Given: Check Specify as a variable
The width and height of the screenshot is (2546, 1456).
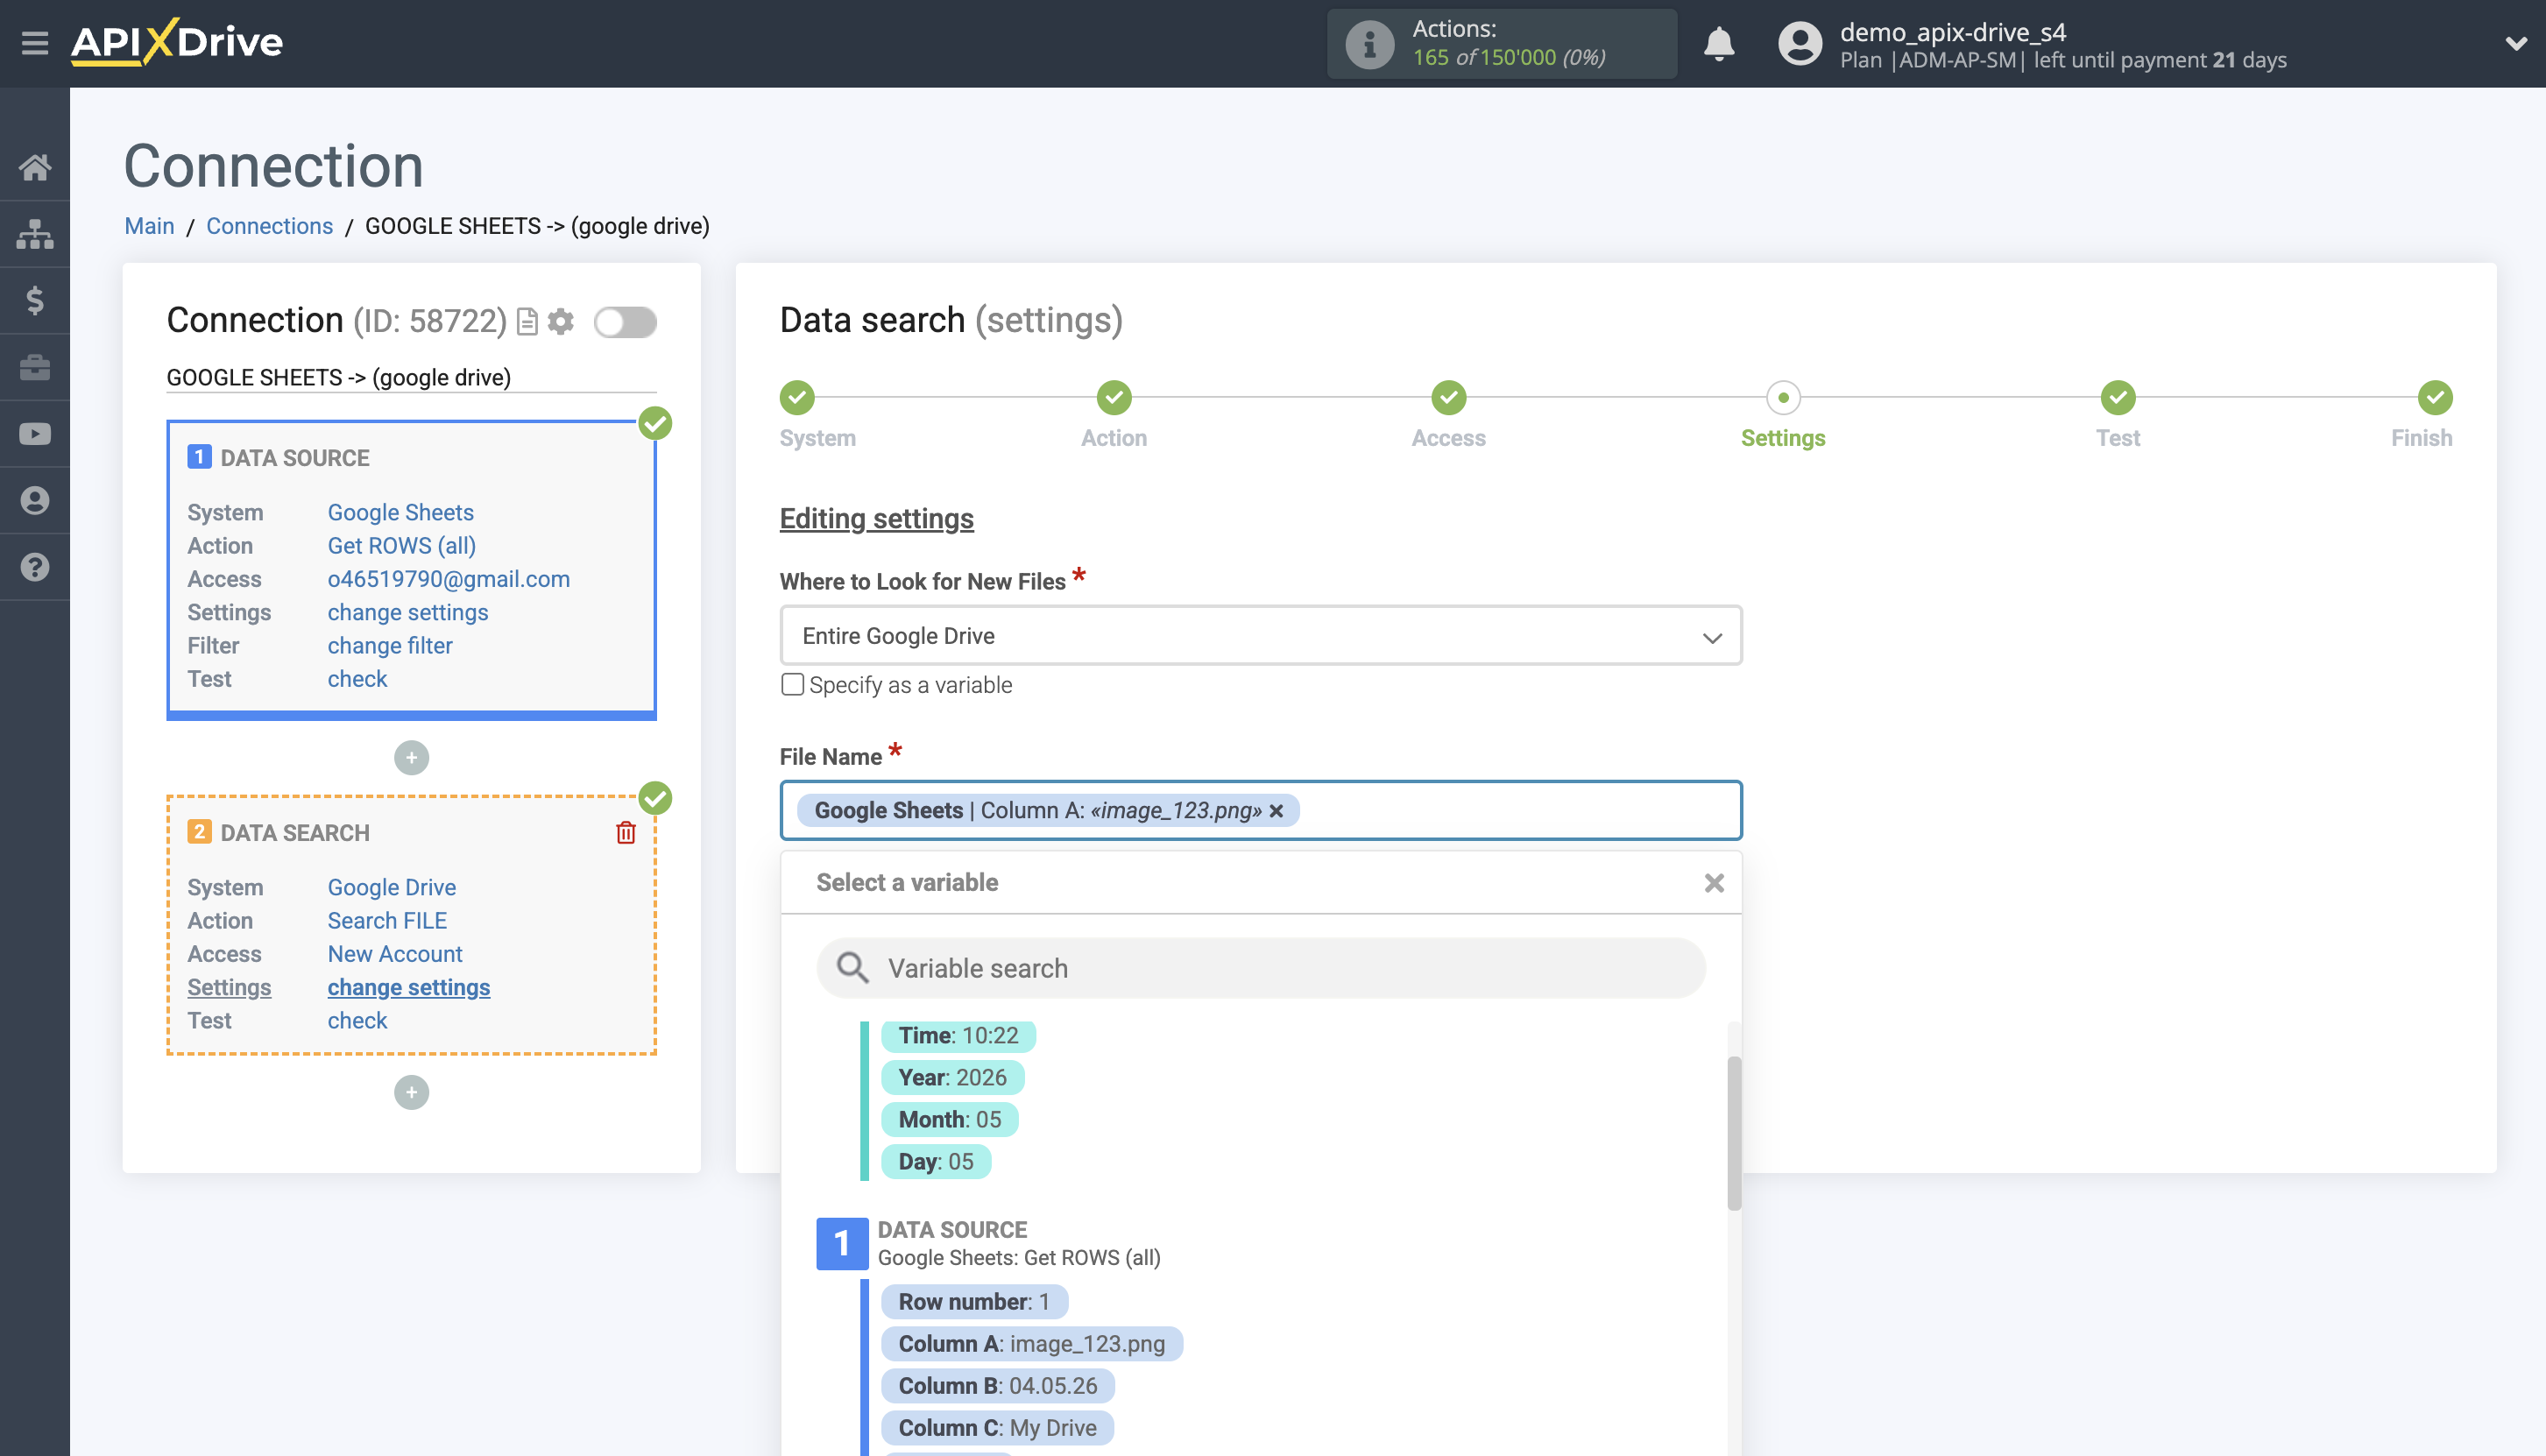Looking at the screenshot, I should [792, 684].
